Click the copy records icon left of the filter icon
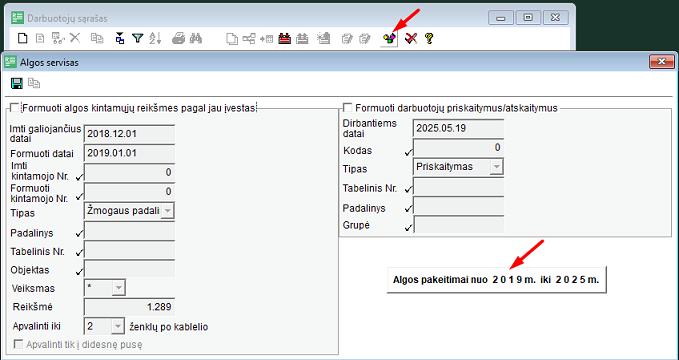The image size is (679, 360). (x=97, y=39)
